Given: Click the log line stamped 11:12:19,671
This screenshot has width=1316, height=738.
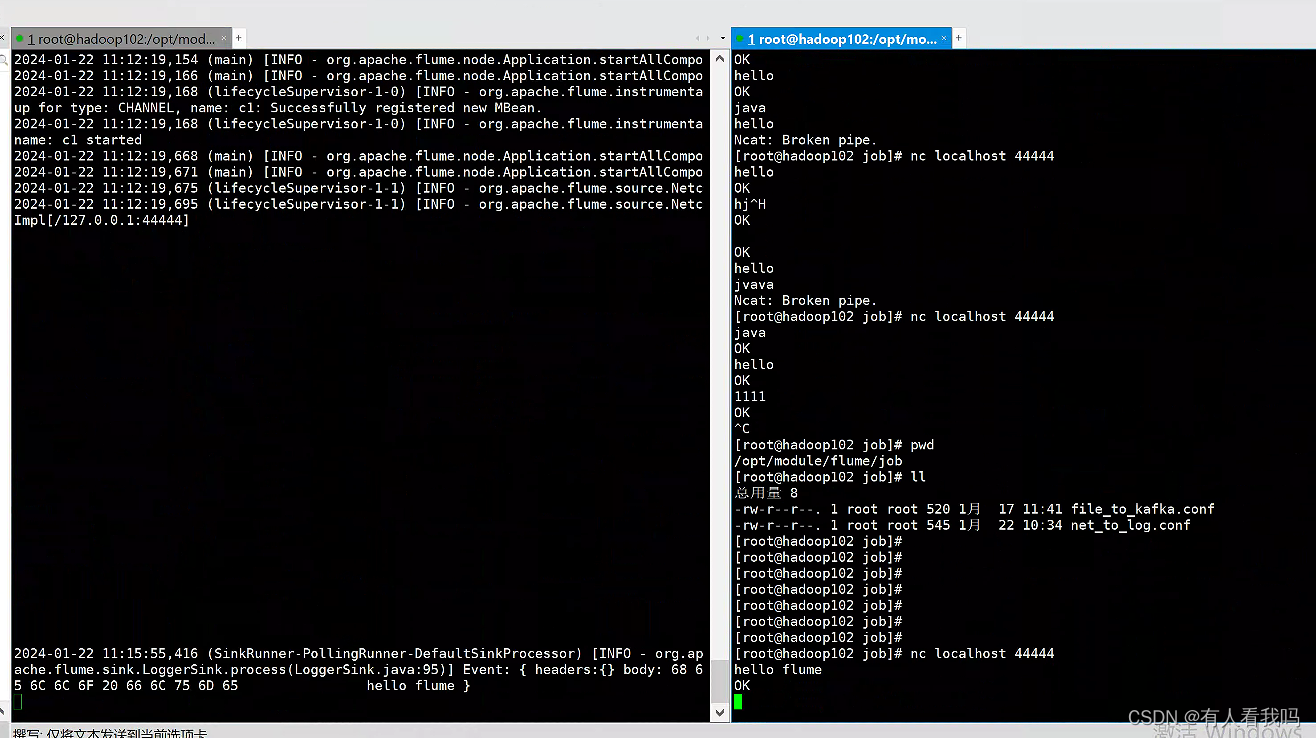Looking at the screenshot, I should click(358, 172).
